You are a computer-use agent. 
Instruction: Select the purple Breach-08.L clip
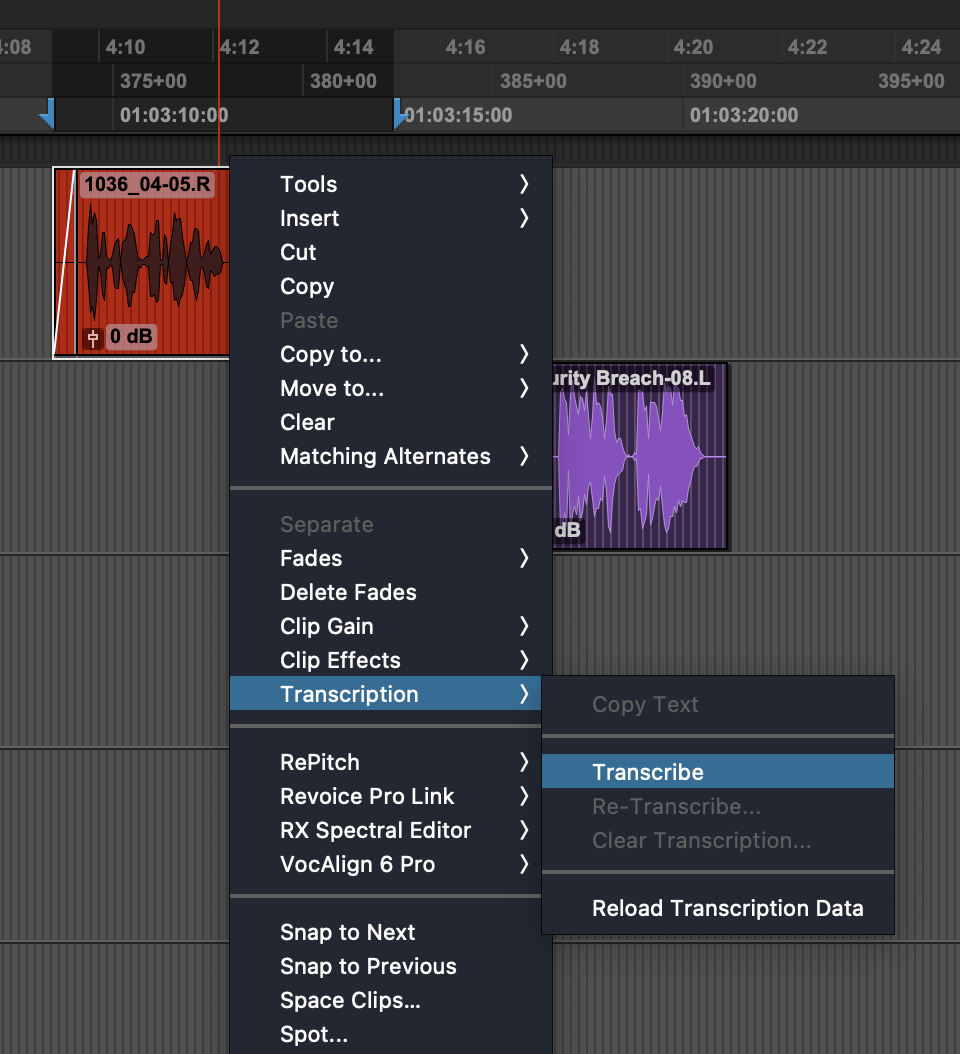point(640,457)
